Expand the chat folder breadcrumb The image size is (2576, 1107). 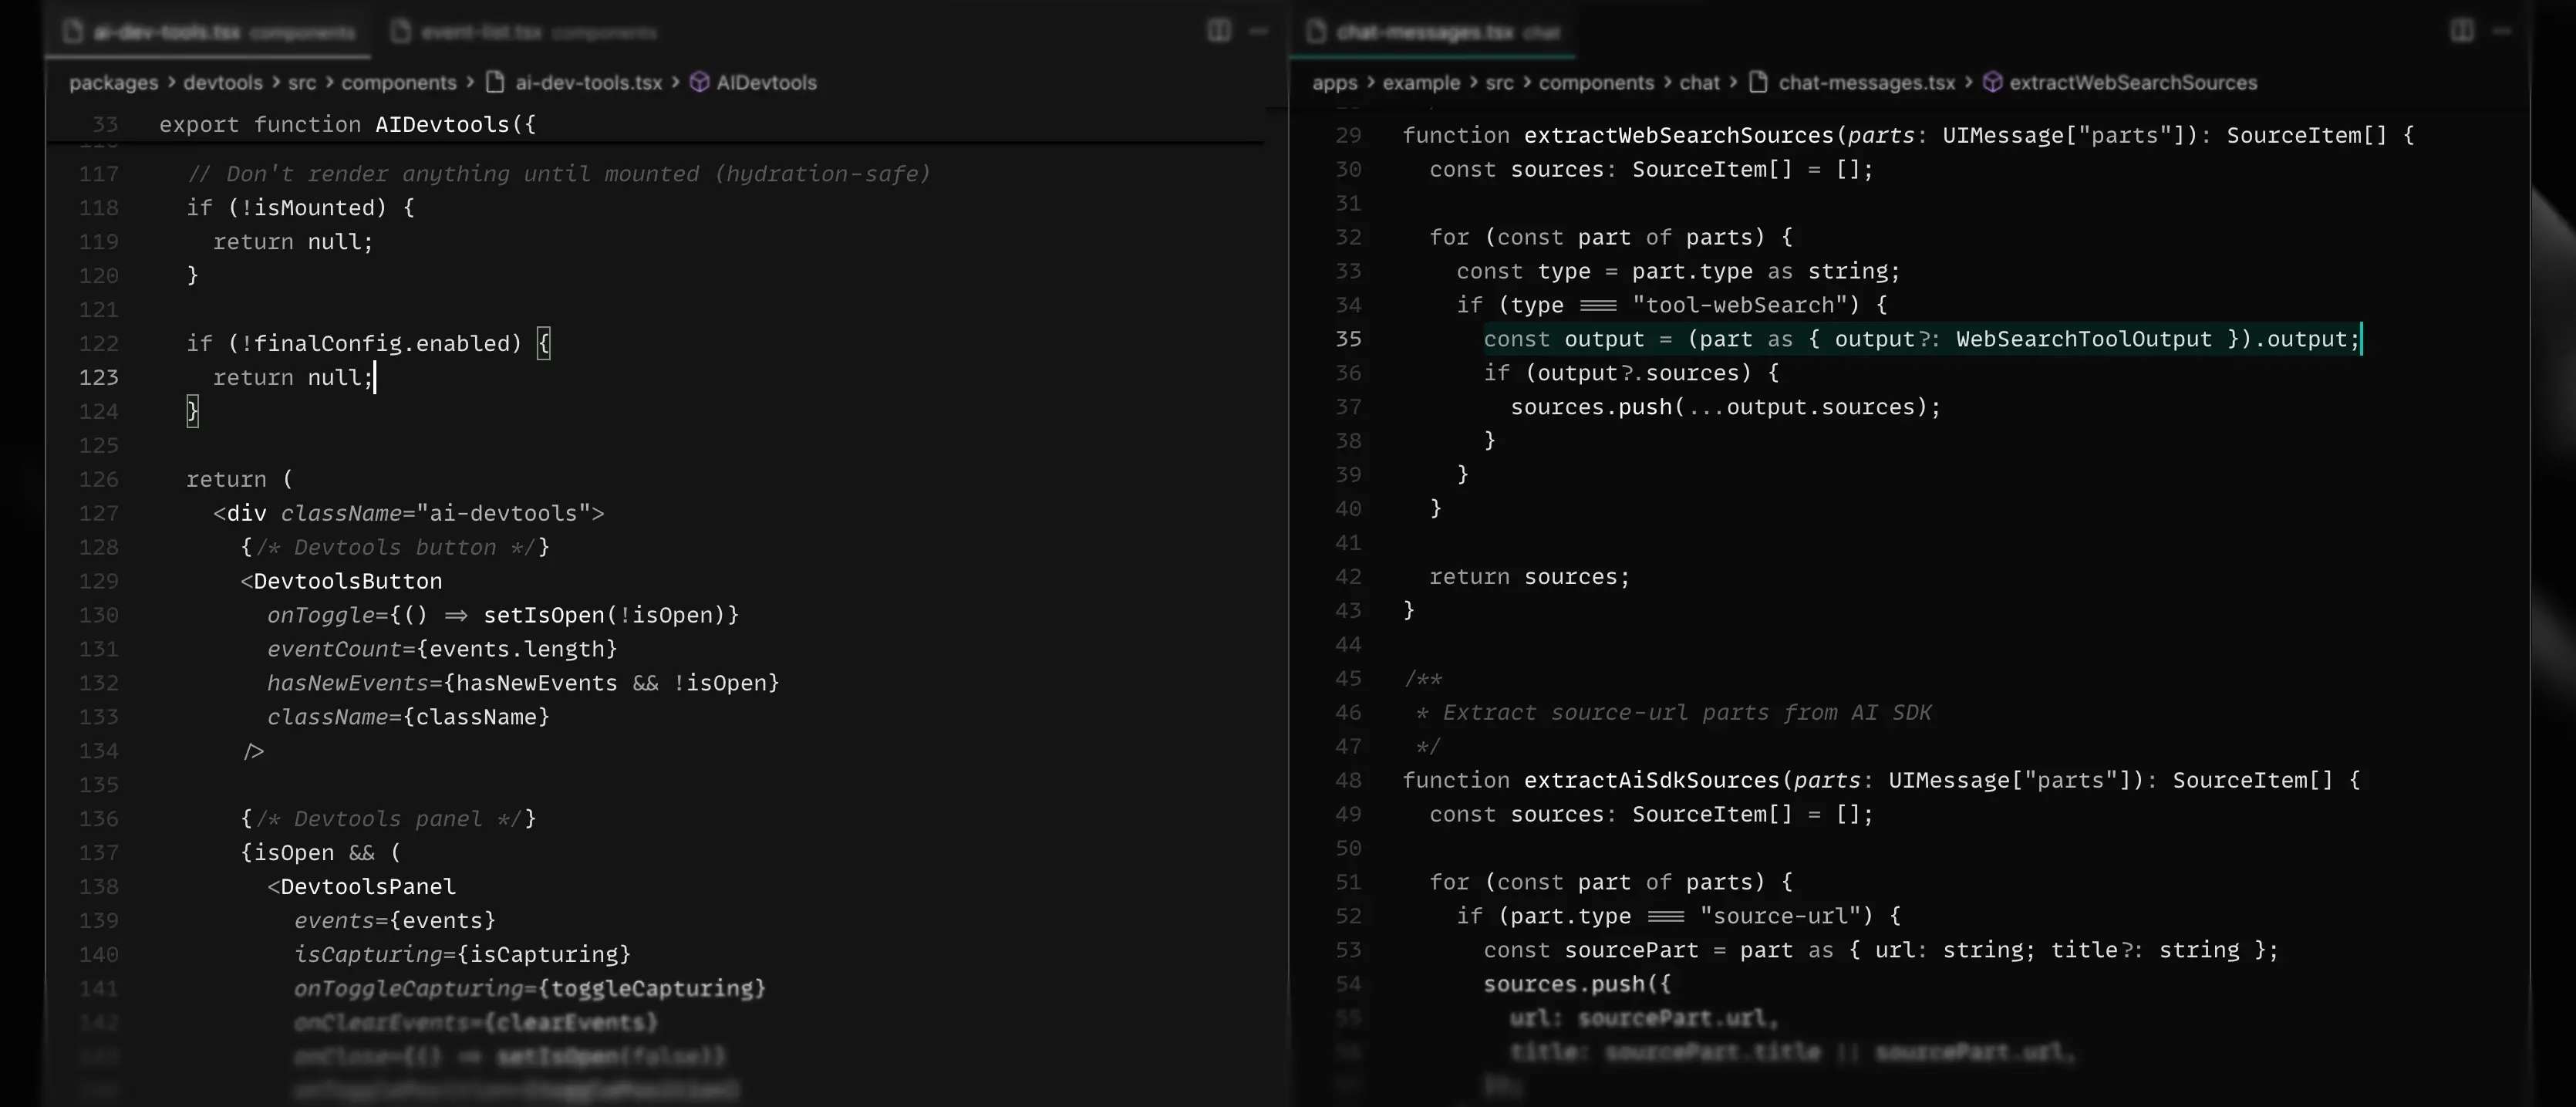pyautogui.click(x=1699, y=83)
